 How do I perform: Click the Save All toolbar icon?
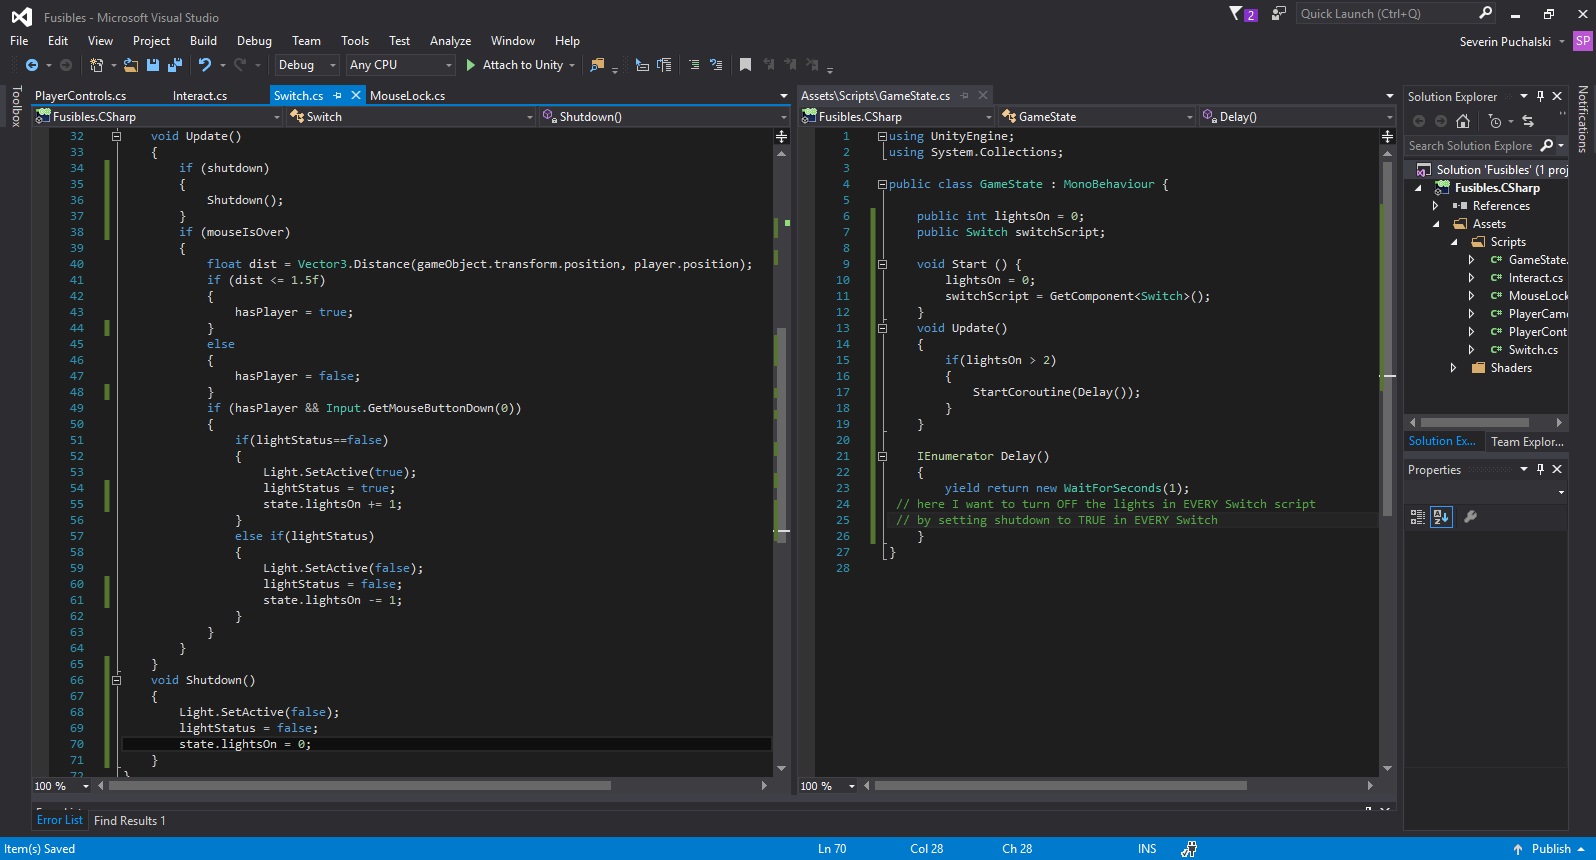click(175, 65)
